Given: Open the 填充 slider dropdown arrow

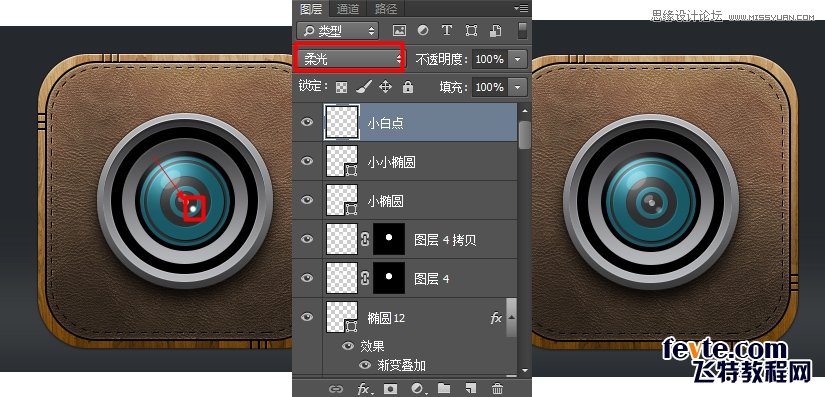Looking at the screenshot, I should (x=518, y=87).
